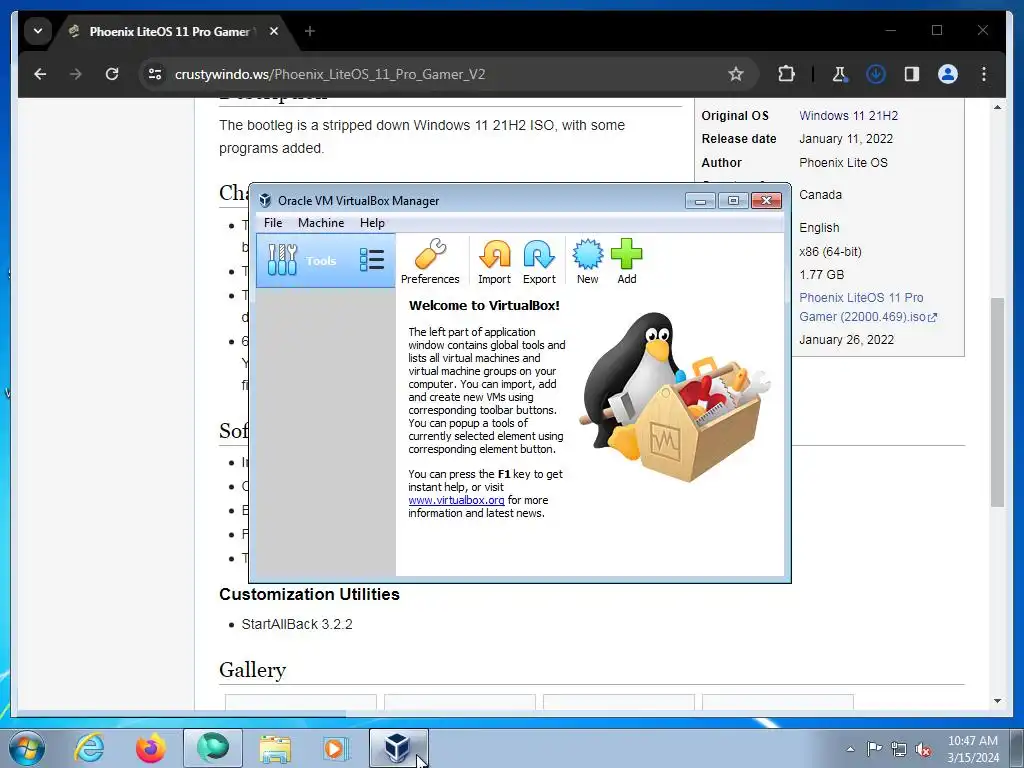Open a new Chrome tab

pyautogui.click(x=310, y=31)
